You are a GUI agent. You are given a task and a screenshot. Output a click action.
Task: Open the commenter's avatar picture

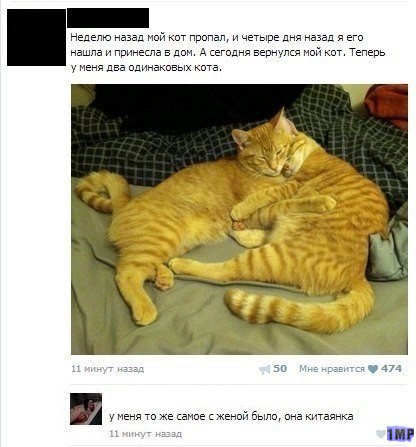coord(86,409)
